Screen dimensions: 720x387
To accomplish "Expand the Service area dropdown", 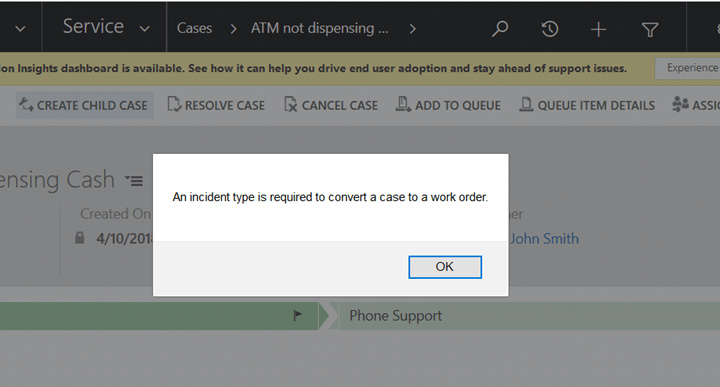I will [x=145, y=29].
